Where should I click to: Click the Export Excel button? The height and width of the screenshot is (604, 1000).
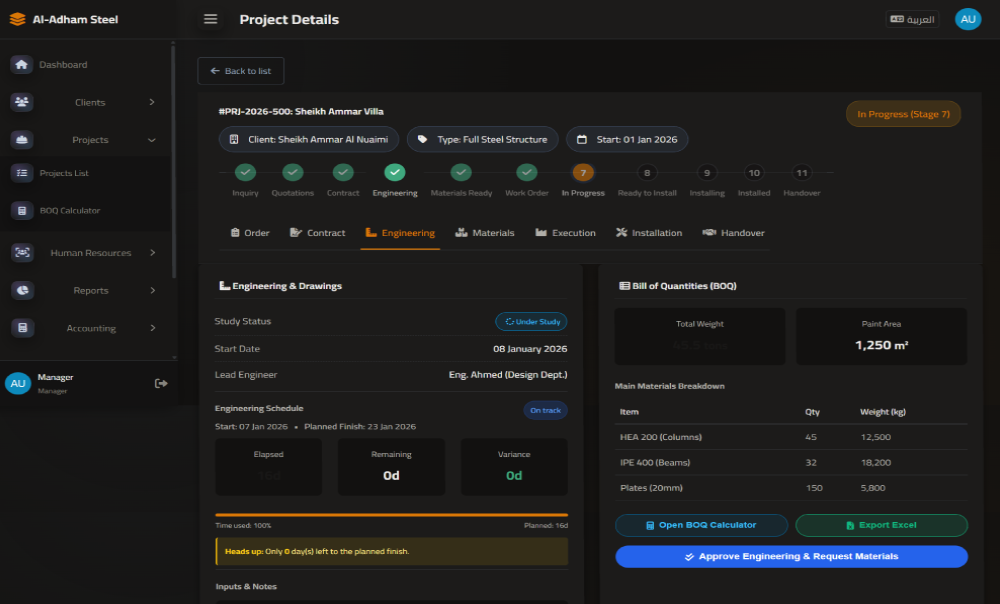click(881, 525)
